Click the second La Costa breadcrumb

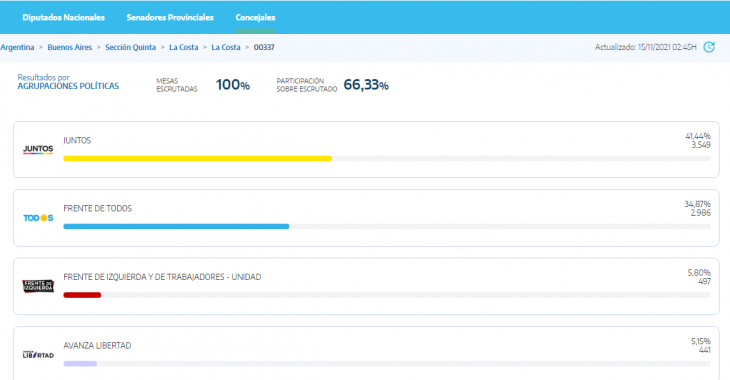(226, 48)
